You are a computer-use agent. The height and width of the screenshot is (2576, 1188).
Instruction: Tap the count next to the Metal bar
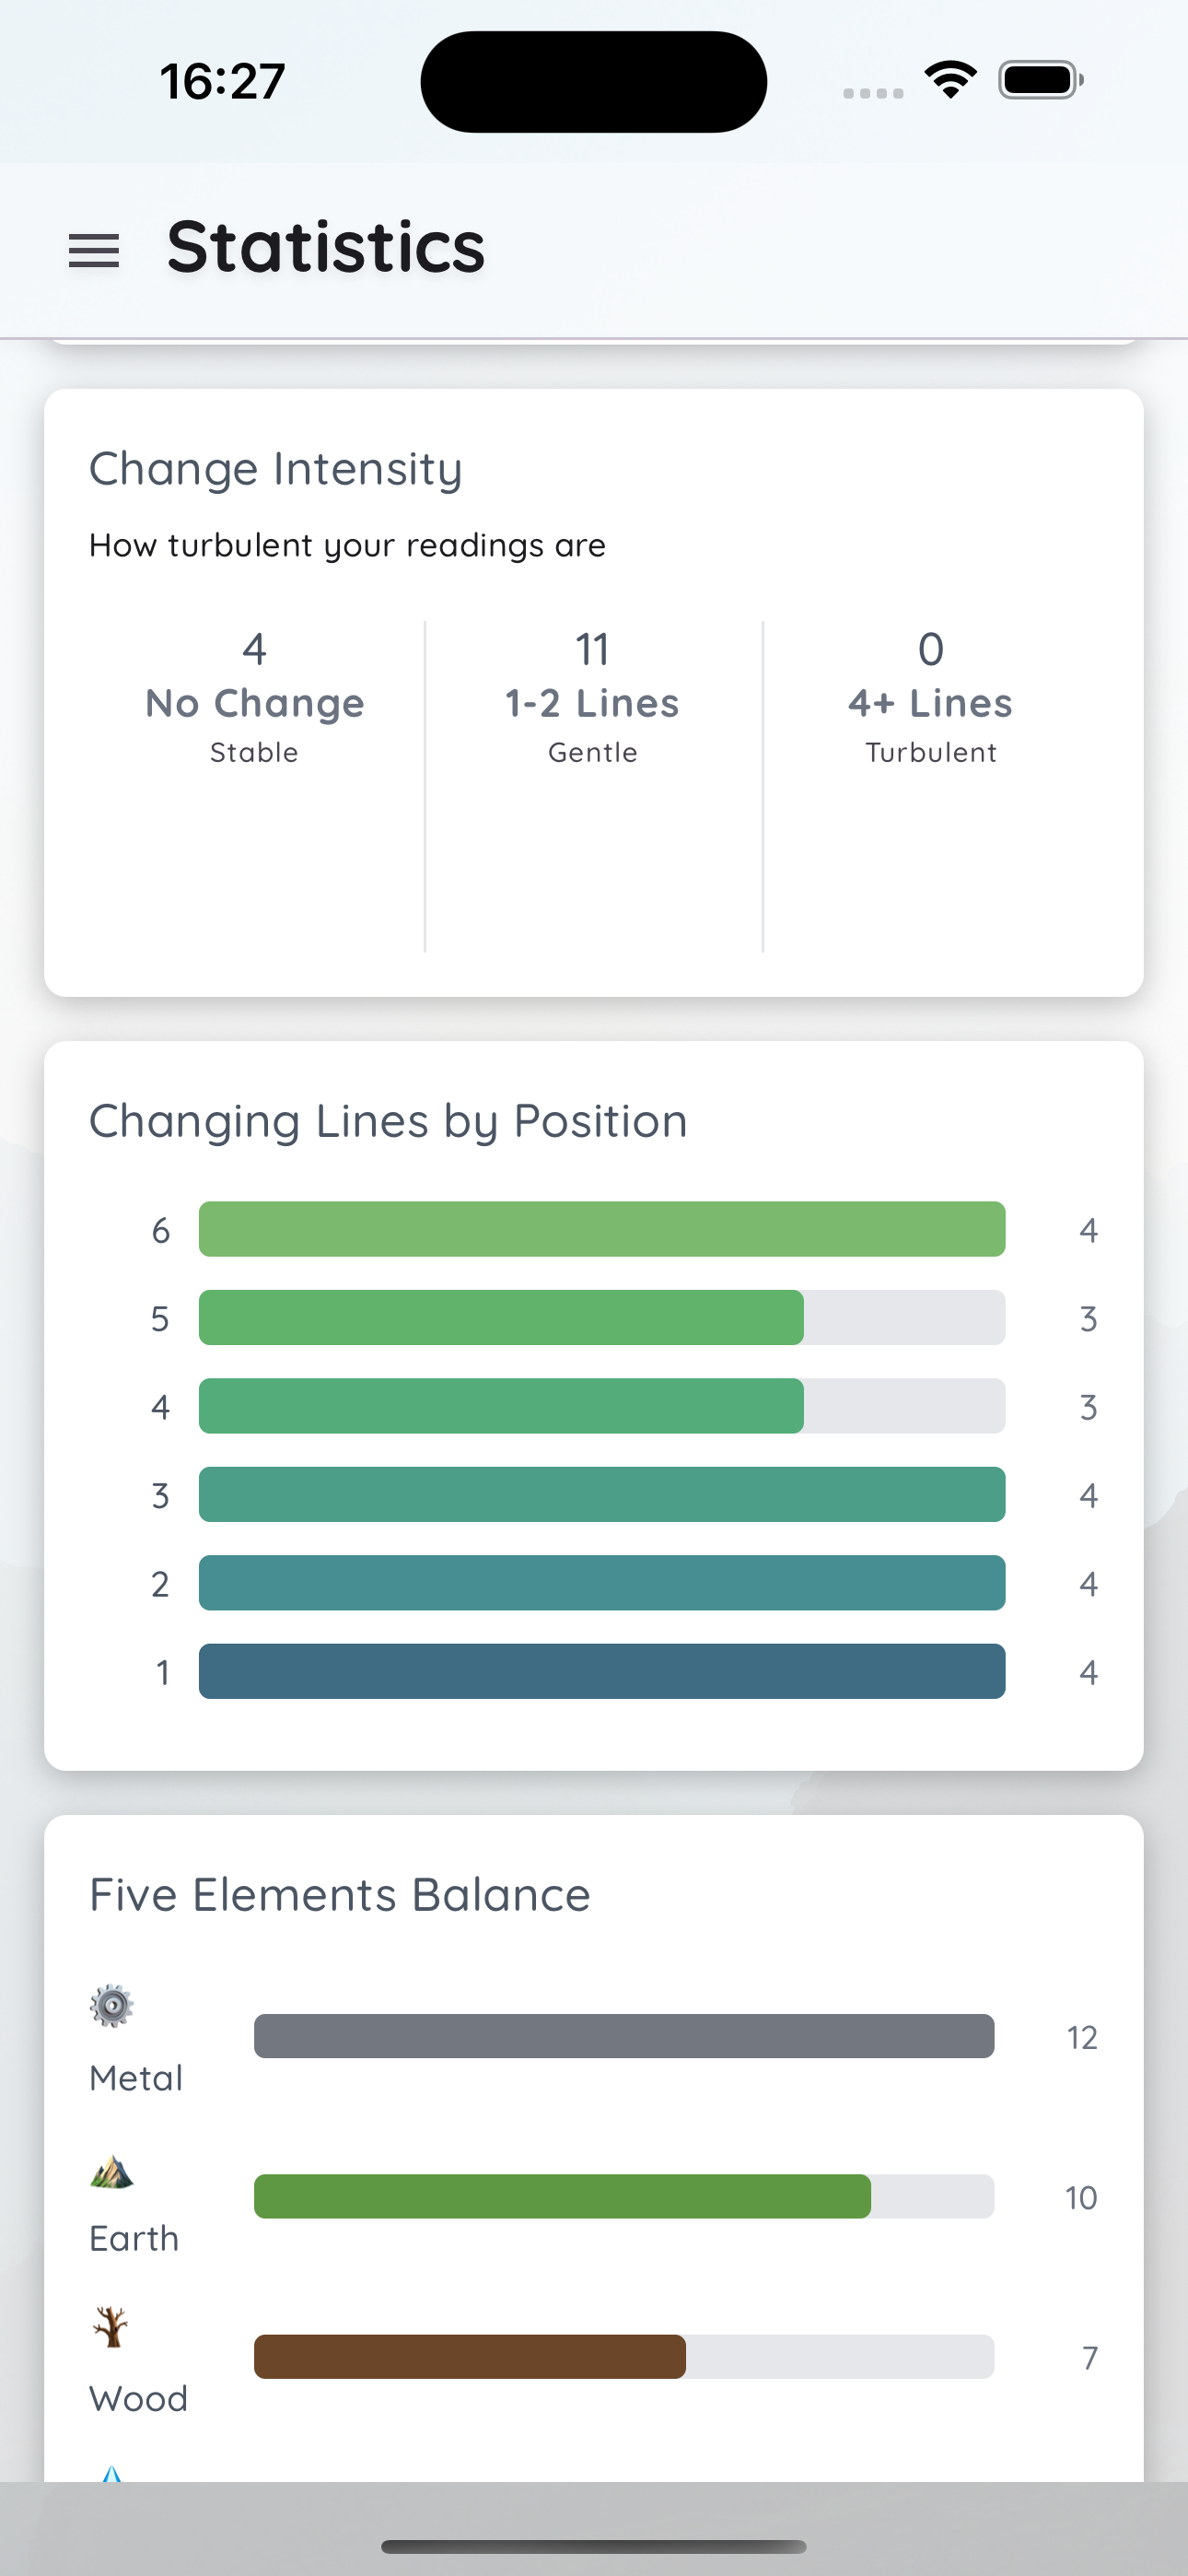[1082, 2036]
